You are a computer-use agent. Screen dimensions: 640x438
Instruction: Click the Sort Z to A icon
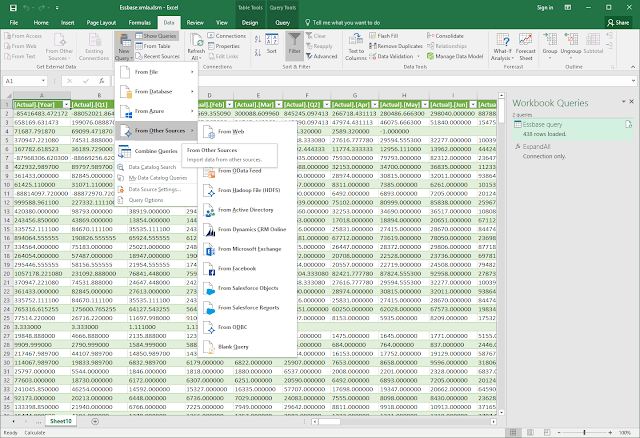[x=258, y=53]
